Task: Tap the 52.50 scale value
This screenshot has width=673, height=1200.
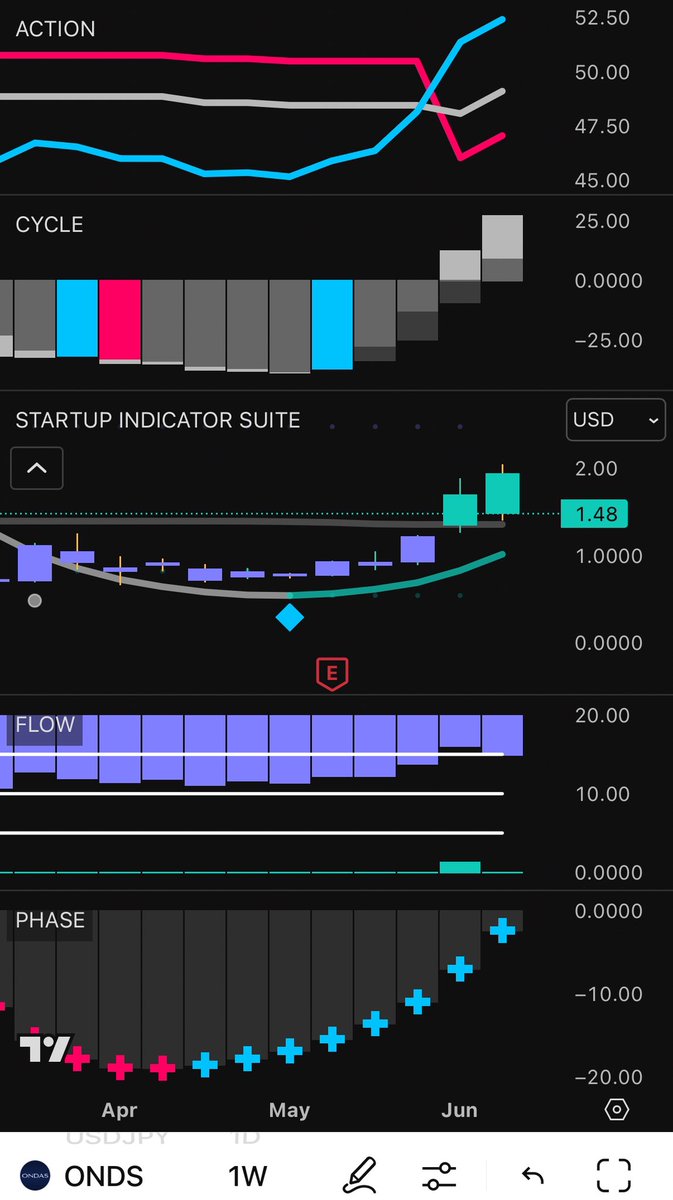Action: point(603,18)
